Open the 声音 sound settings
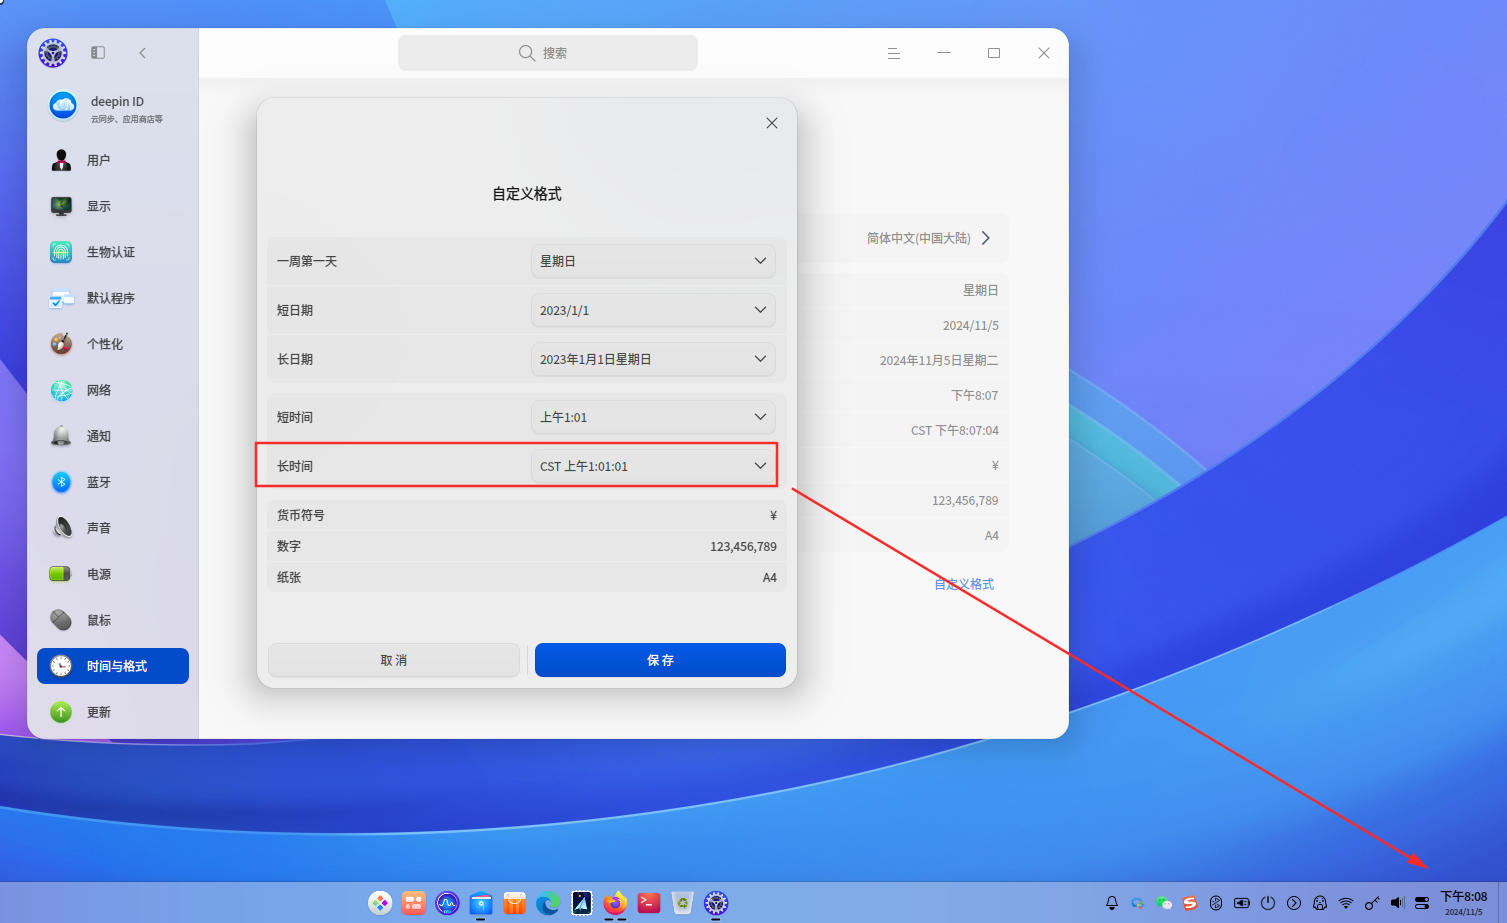Image resolution: width=1507 pixels, height=923 pixels. click(113, 528)
